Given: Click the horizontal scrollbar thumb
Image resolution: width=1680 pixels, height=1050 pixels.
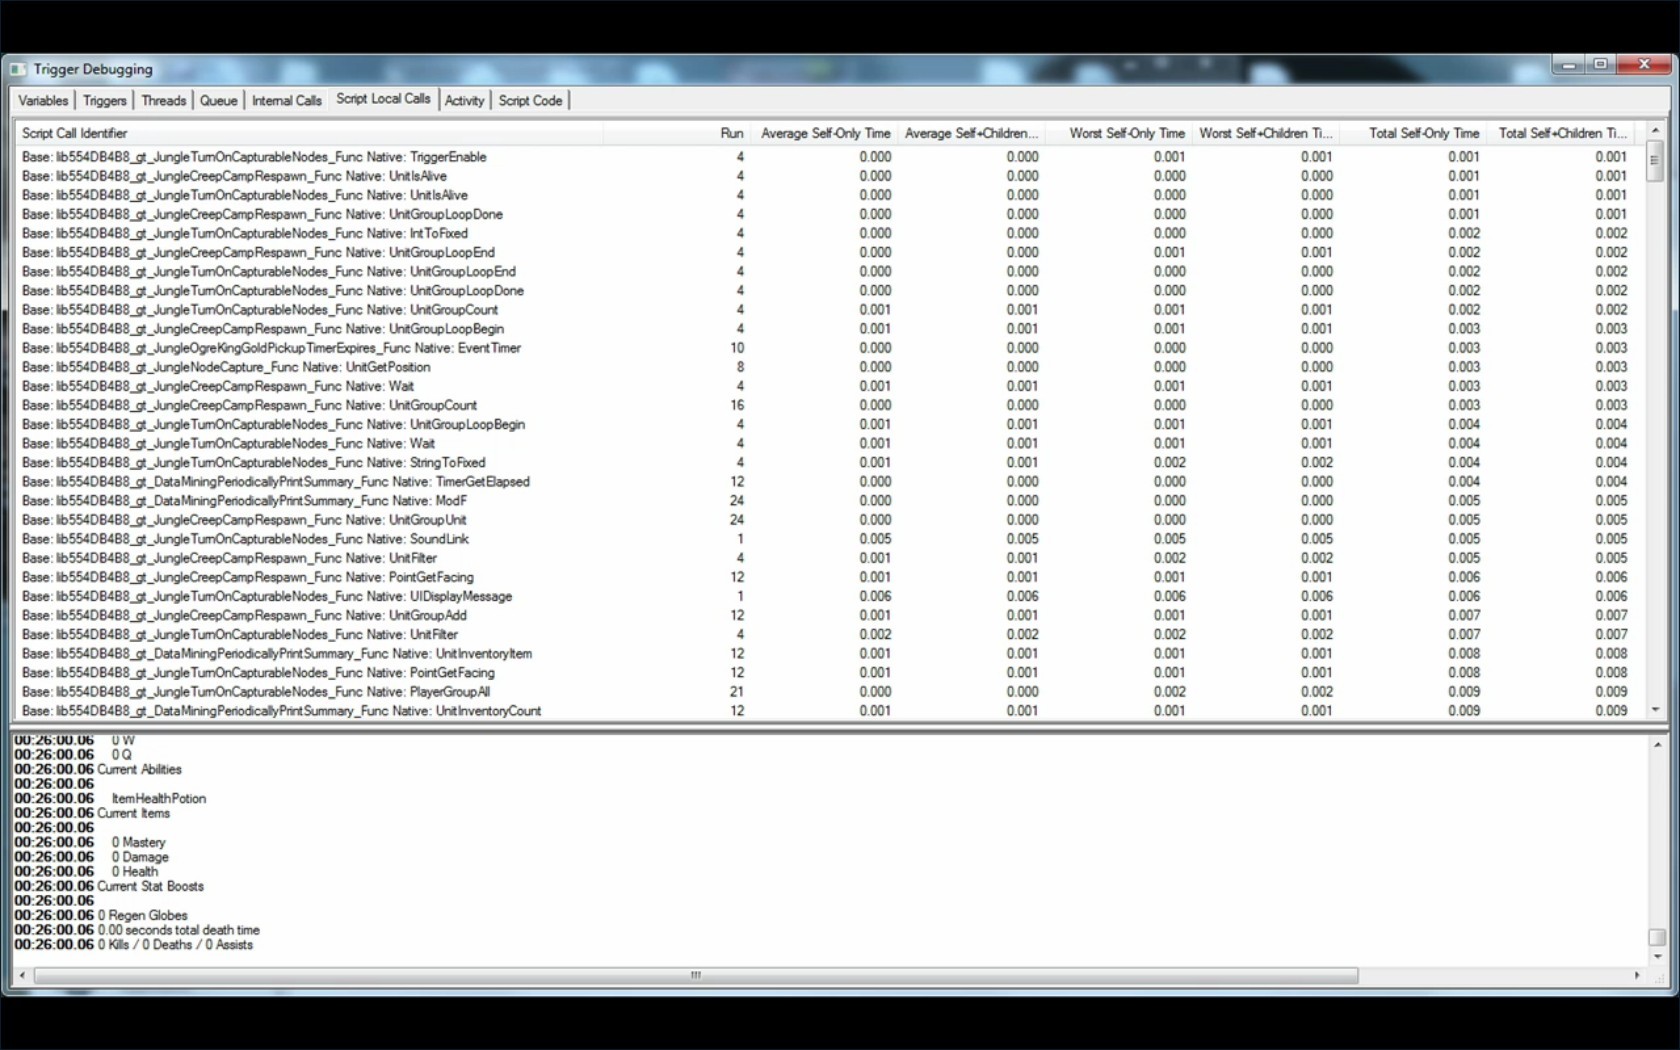Looking at the screenshot, I should click(696, 975).
